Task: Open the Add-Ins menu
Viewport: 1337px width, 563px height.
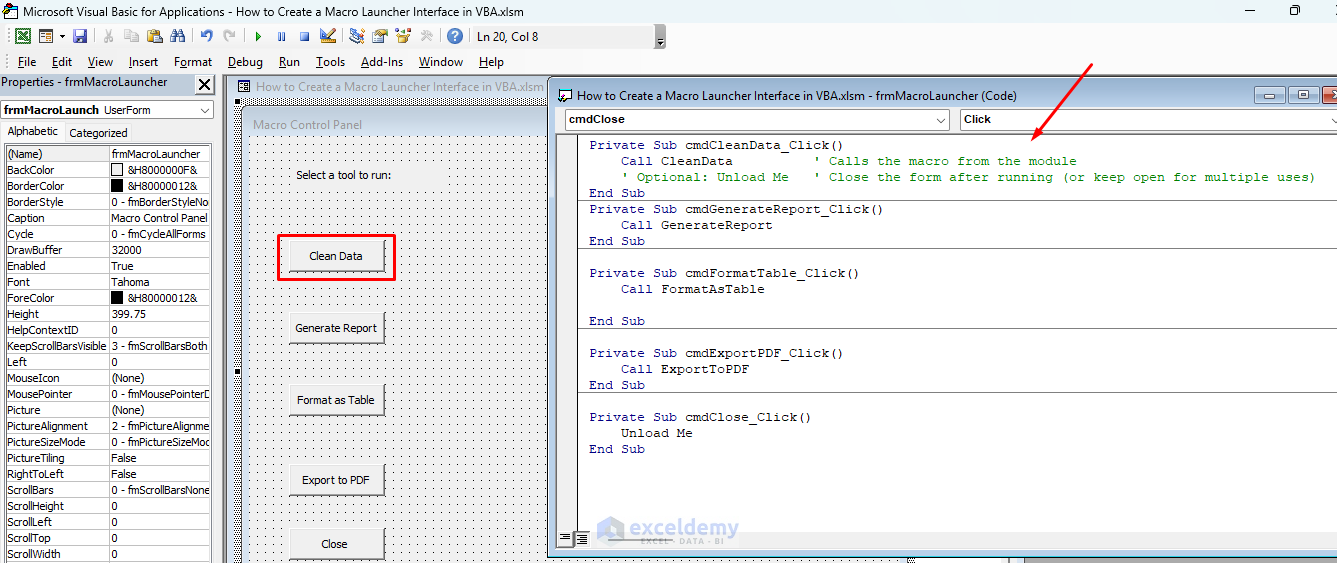Action: point(382,62)
